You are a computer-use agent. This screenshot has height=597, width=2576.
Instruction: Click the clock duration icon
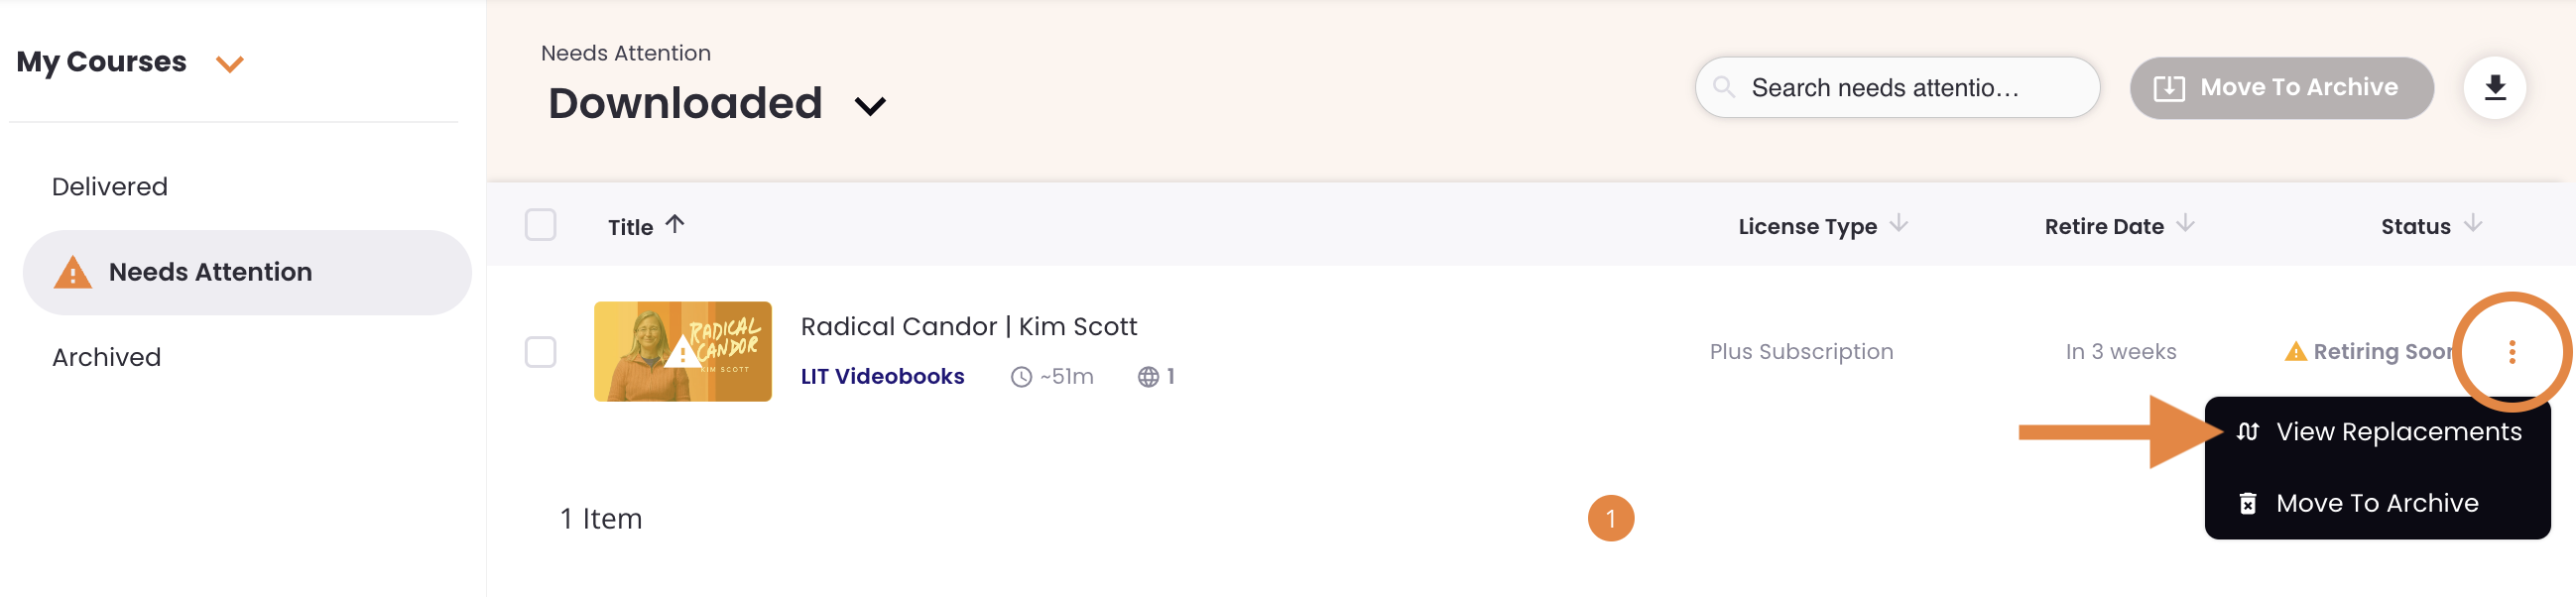[1021, 377]
